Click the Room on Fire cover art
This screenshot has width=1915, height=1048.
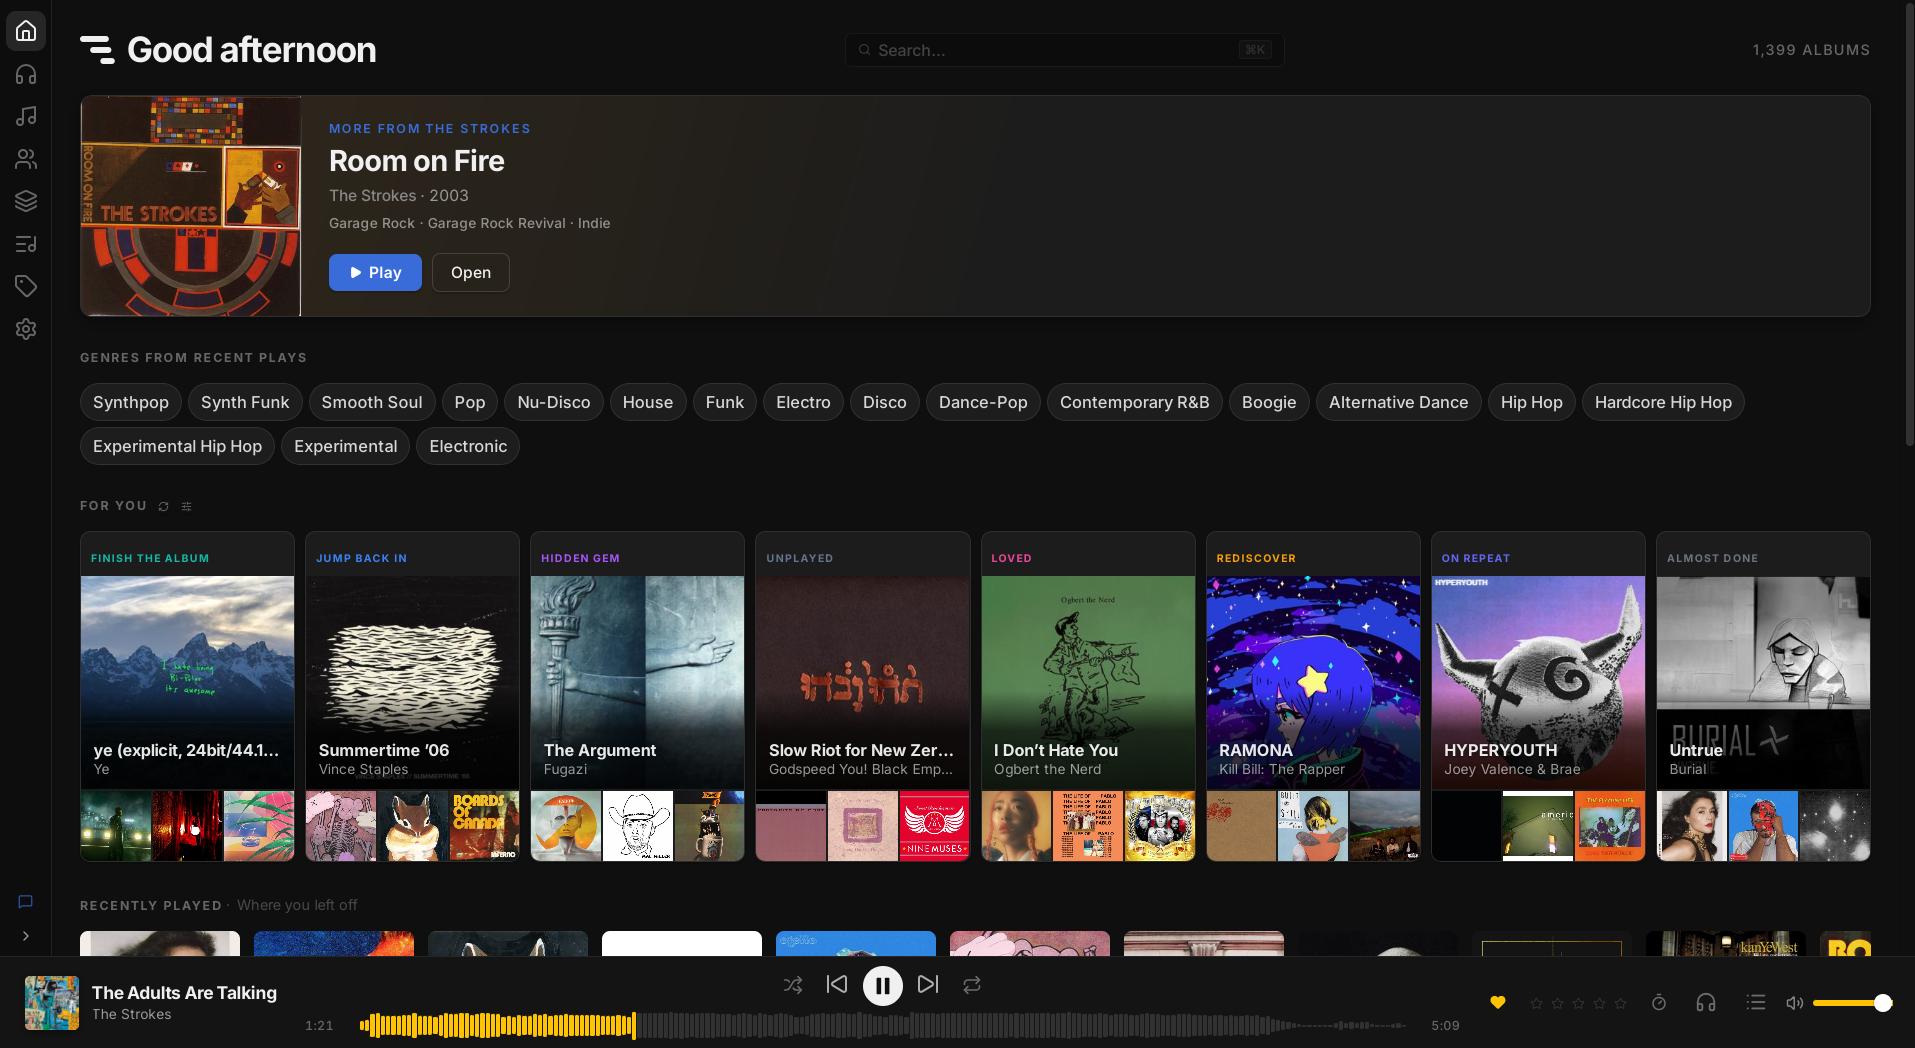point(191,206)
